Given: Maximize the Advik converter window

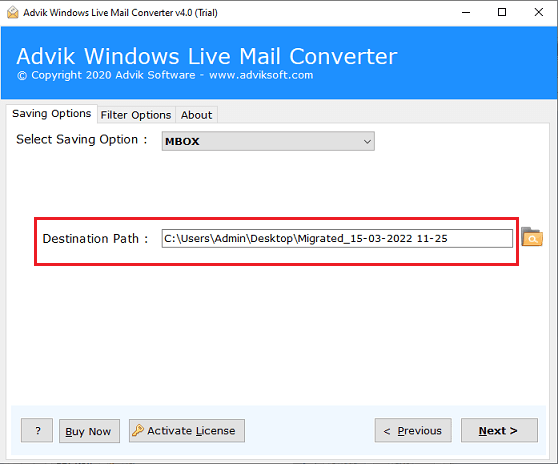Looking at the screenshot, I should coord(502,12).
